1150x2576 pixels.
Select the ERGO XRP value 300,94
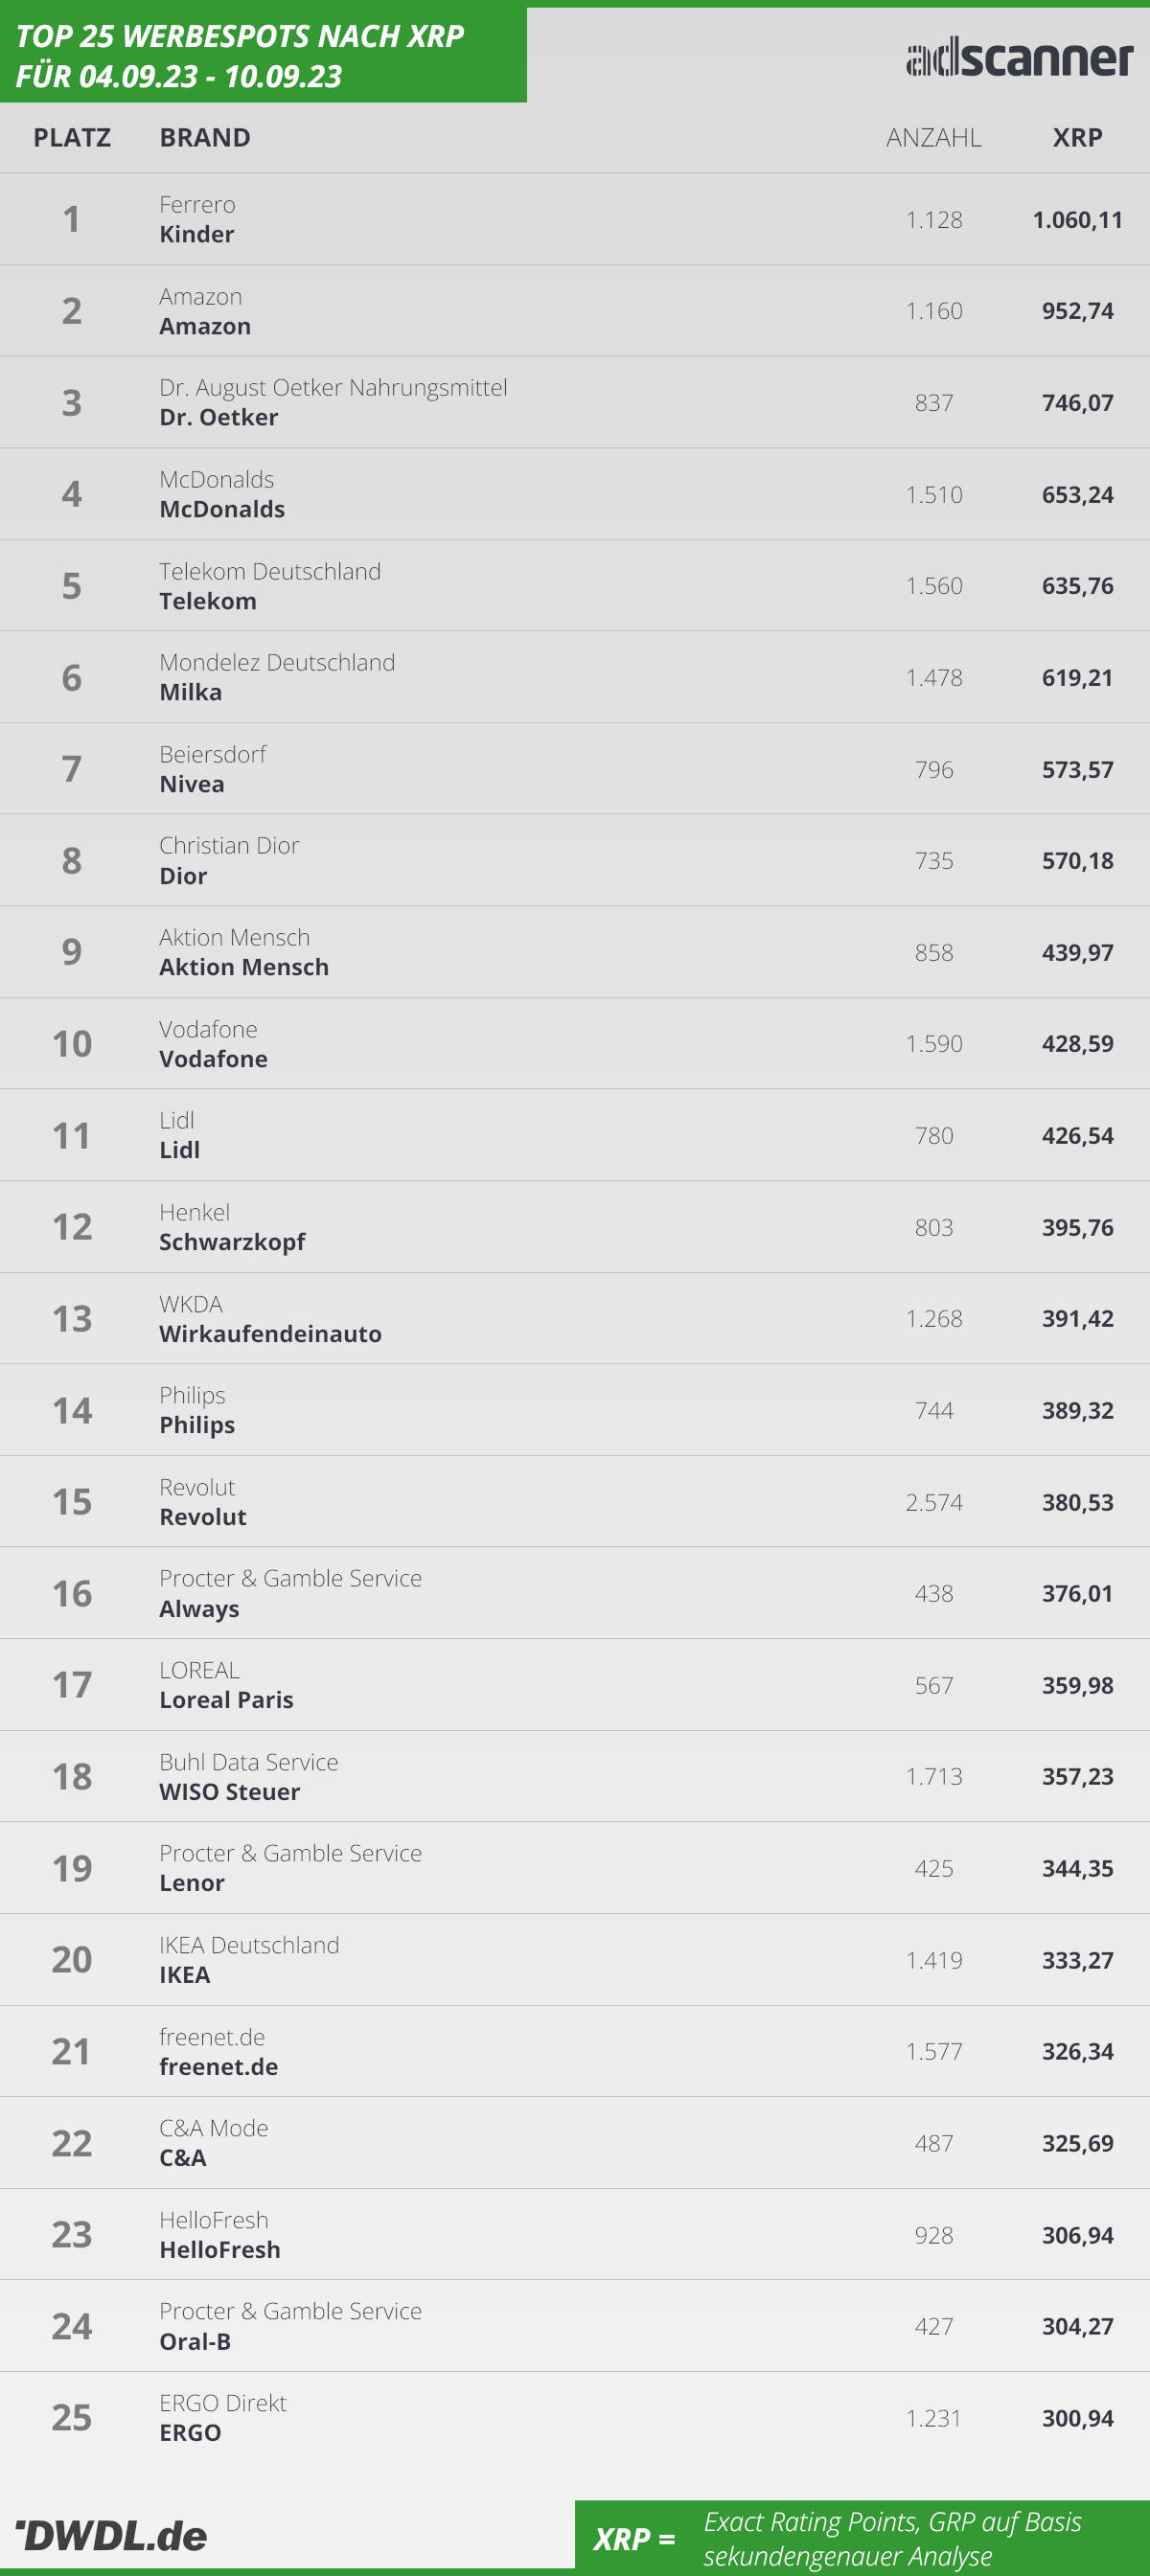(x=1077, y=2418)
